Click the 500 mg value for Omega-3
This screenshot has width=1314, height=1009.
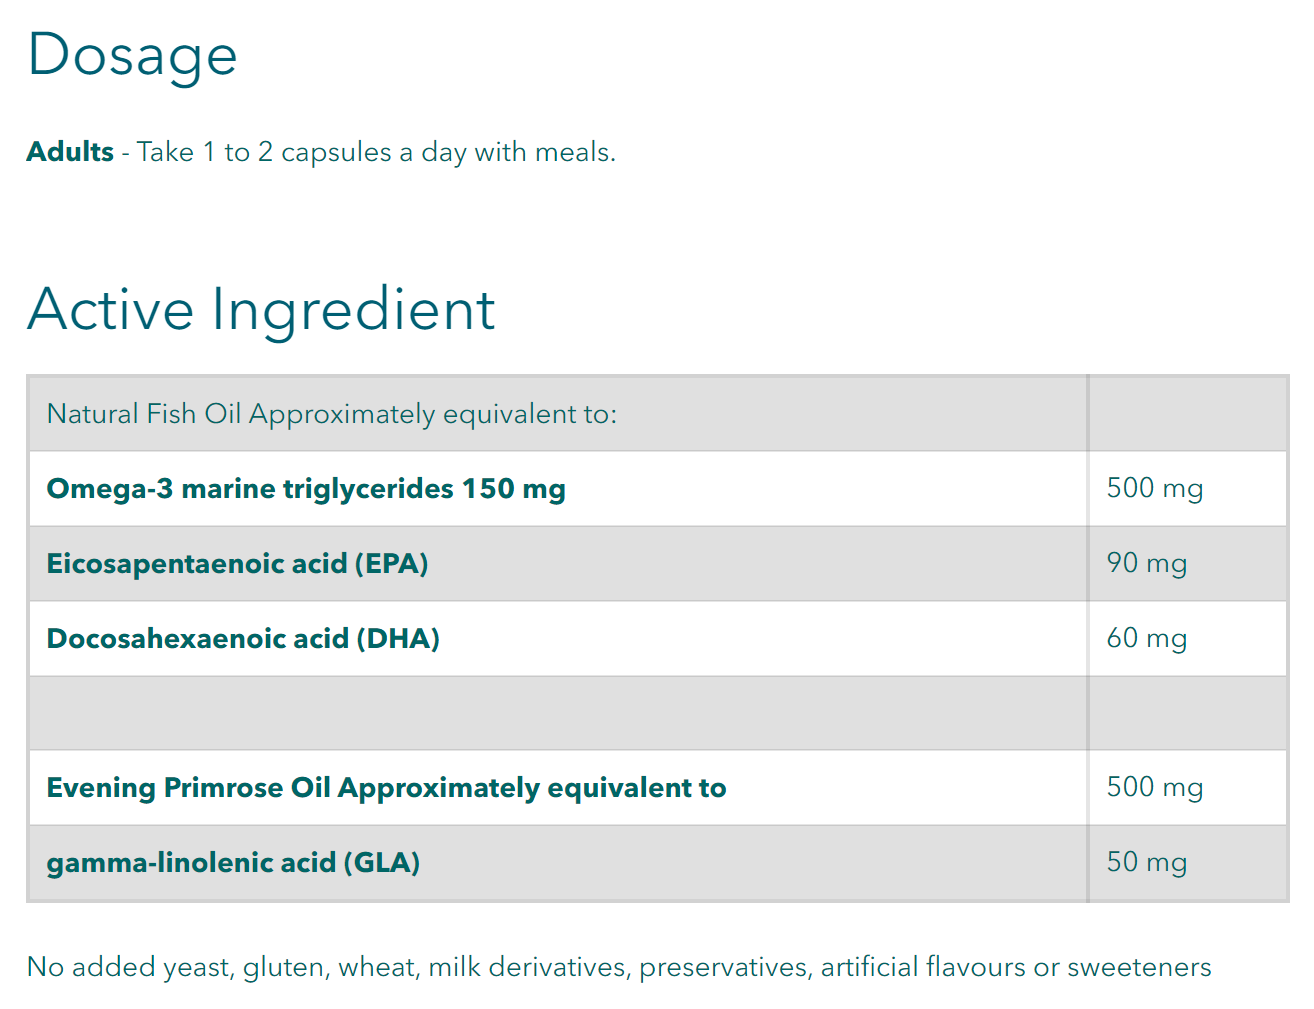tap(1154, 489)
